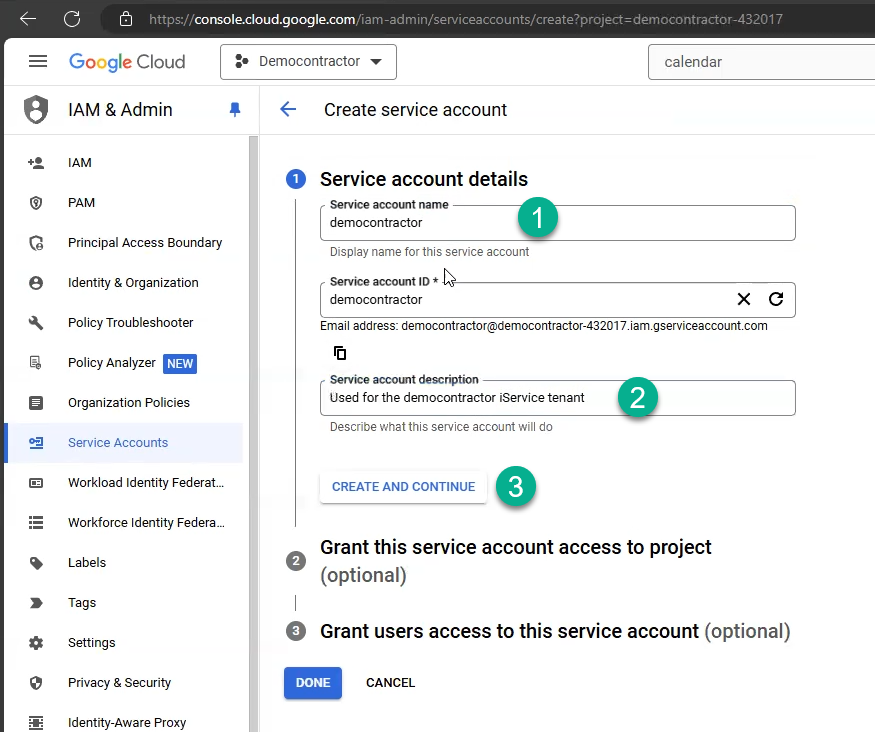Click the Organization Policies list icon
The width and height of the screenshot is (875, 732).
click(x=36, y=403)
